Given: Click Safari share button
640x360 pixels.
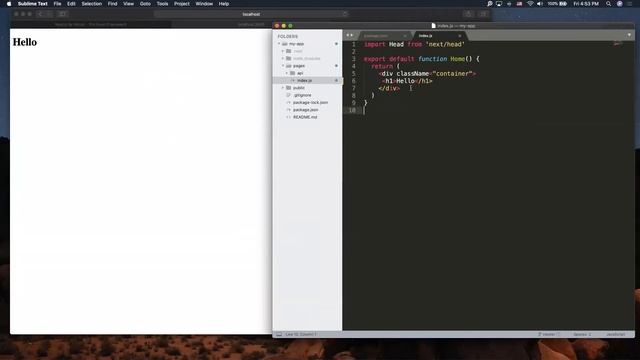Looking at the screenshot, I should click(x=468, y=14).
